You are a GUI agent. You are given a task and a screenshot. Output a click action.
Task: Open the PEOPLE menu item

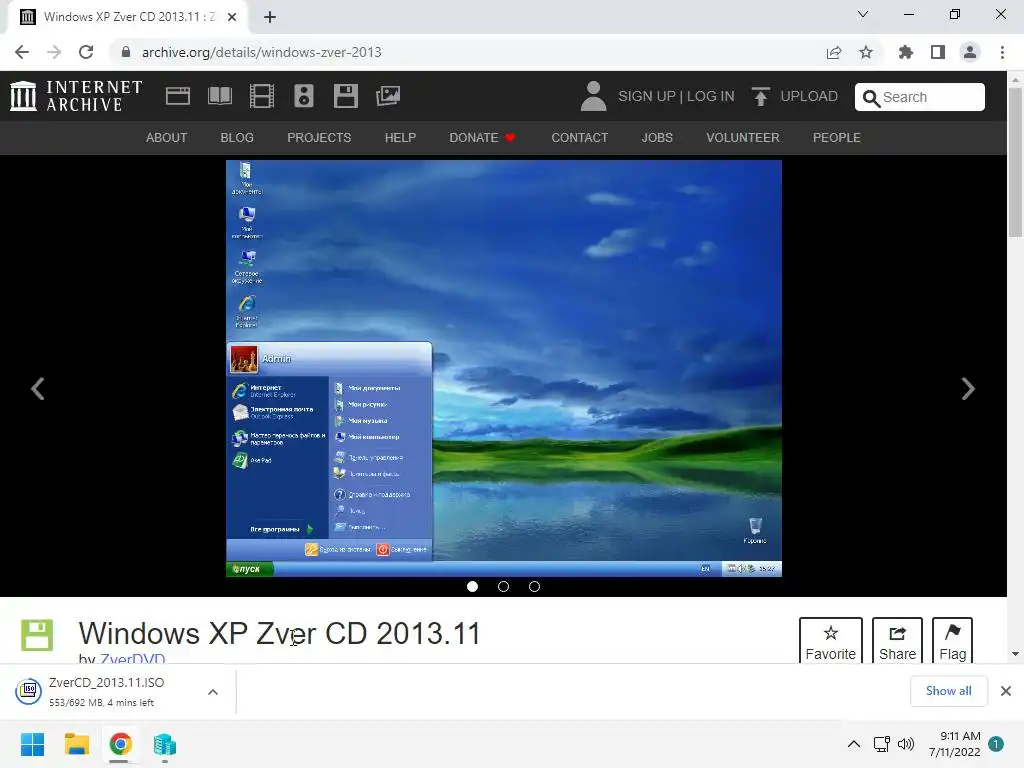click(x=837, y=138)
